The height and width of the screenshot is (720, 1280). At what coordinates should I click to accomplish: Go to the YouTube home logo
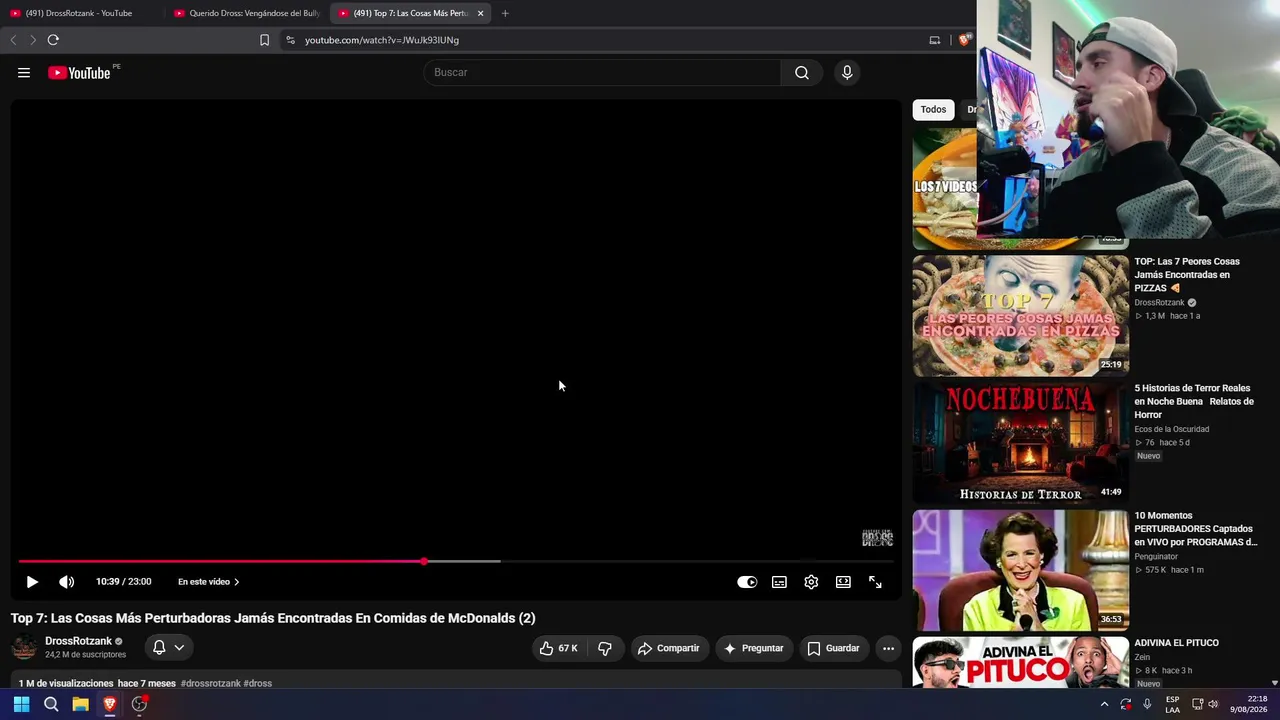80,72
